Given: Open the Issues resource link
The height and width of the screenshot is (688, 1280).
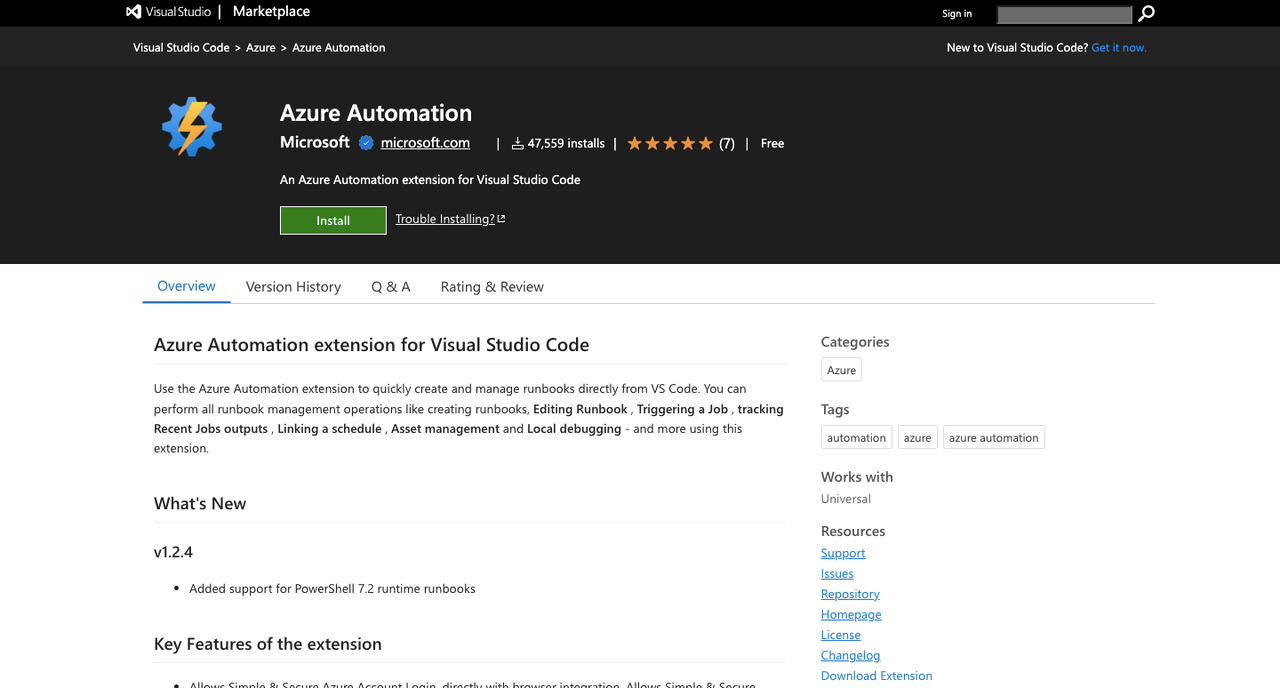Looking at the screenshot, I should 837,574.
